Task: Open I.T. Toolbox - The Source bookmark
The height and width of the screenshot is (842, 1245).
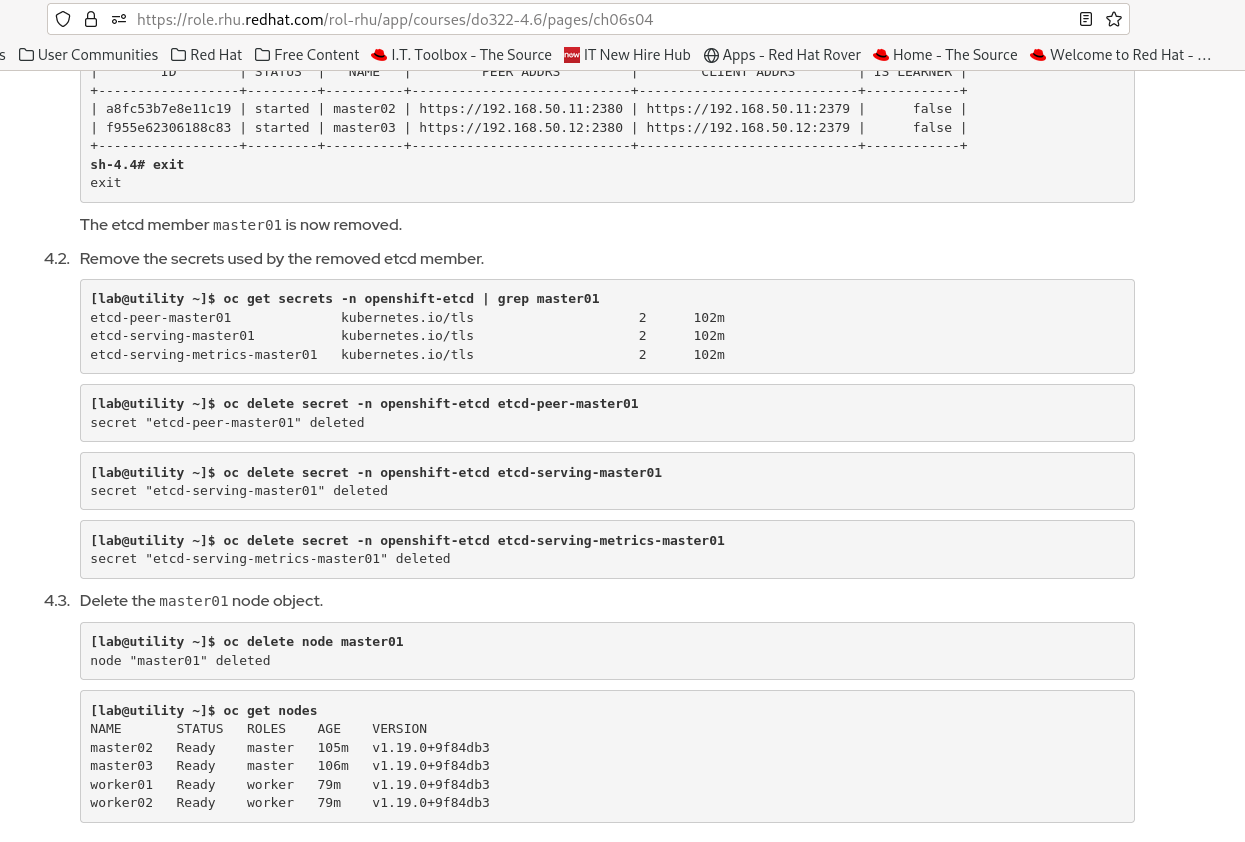Action: click(x=461, y=55)
